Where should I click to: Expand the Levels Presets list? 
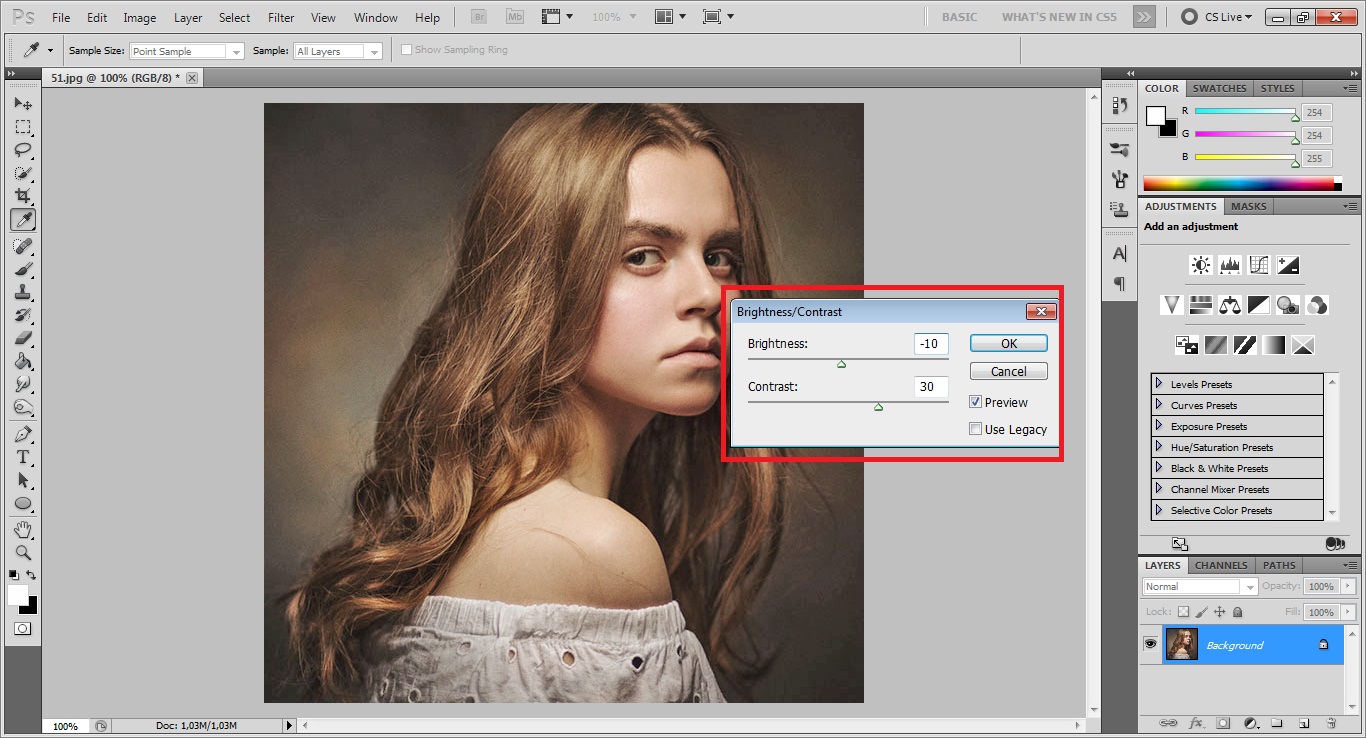click(1159, 384)
